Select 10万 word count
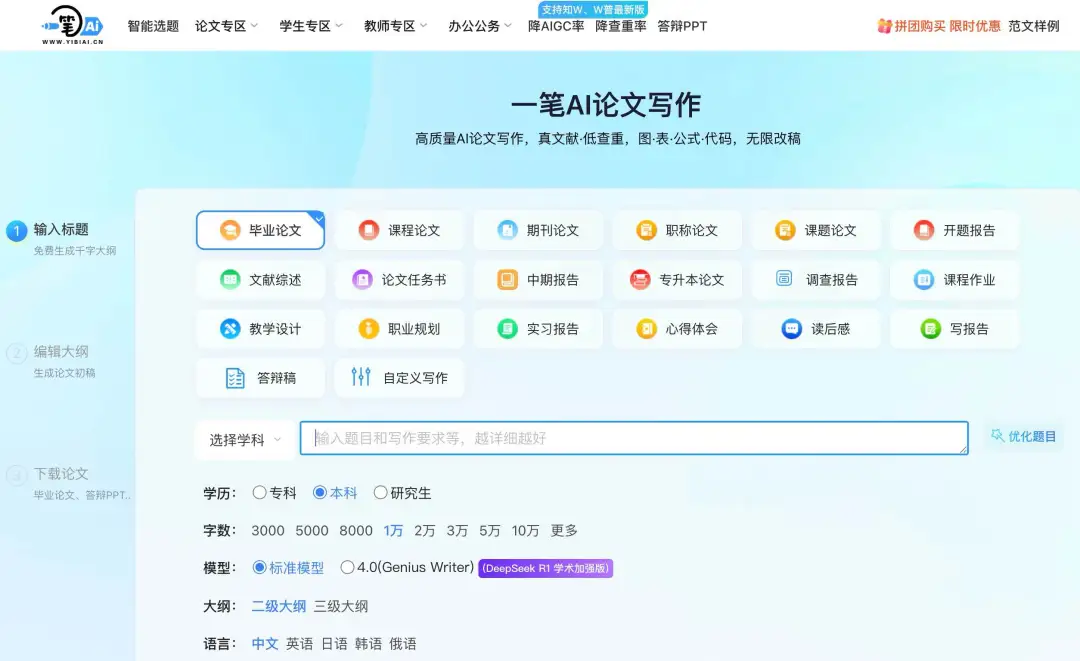This screenshot has height=661, width=1080. (526, 530)
